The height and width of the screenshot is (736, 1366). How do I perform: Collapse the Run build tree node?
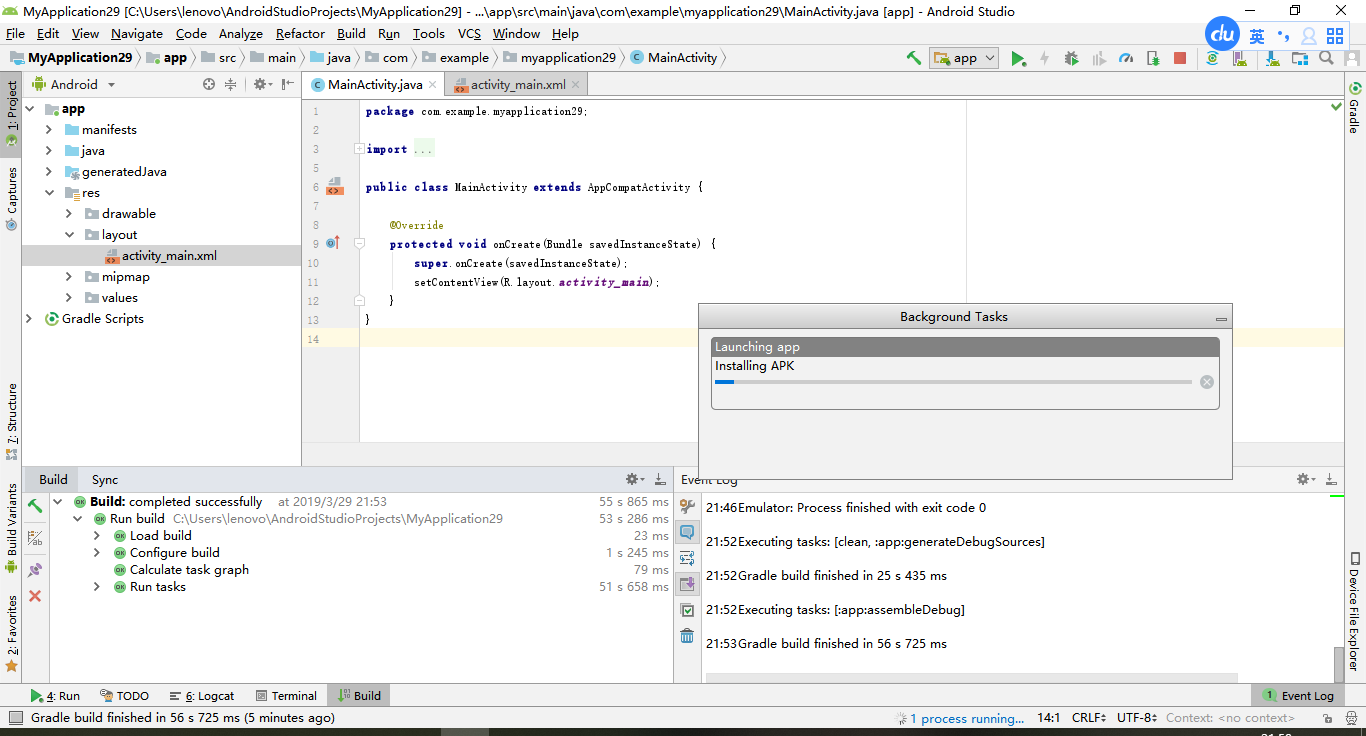(78, 518)
